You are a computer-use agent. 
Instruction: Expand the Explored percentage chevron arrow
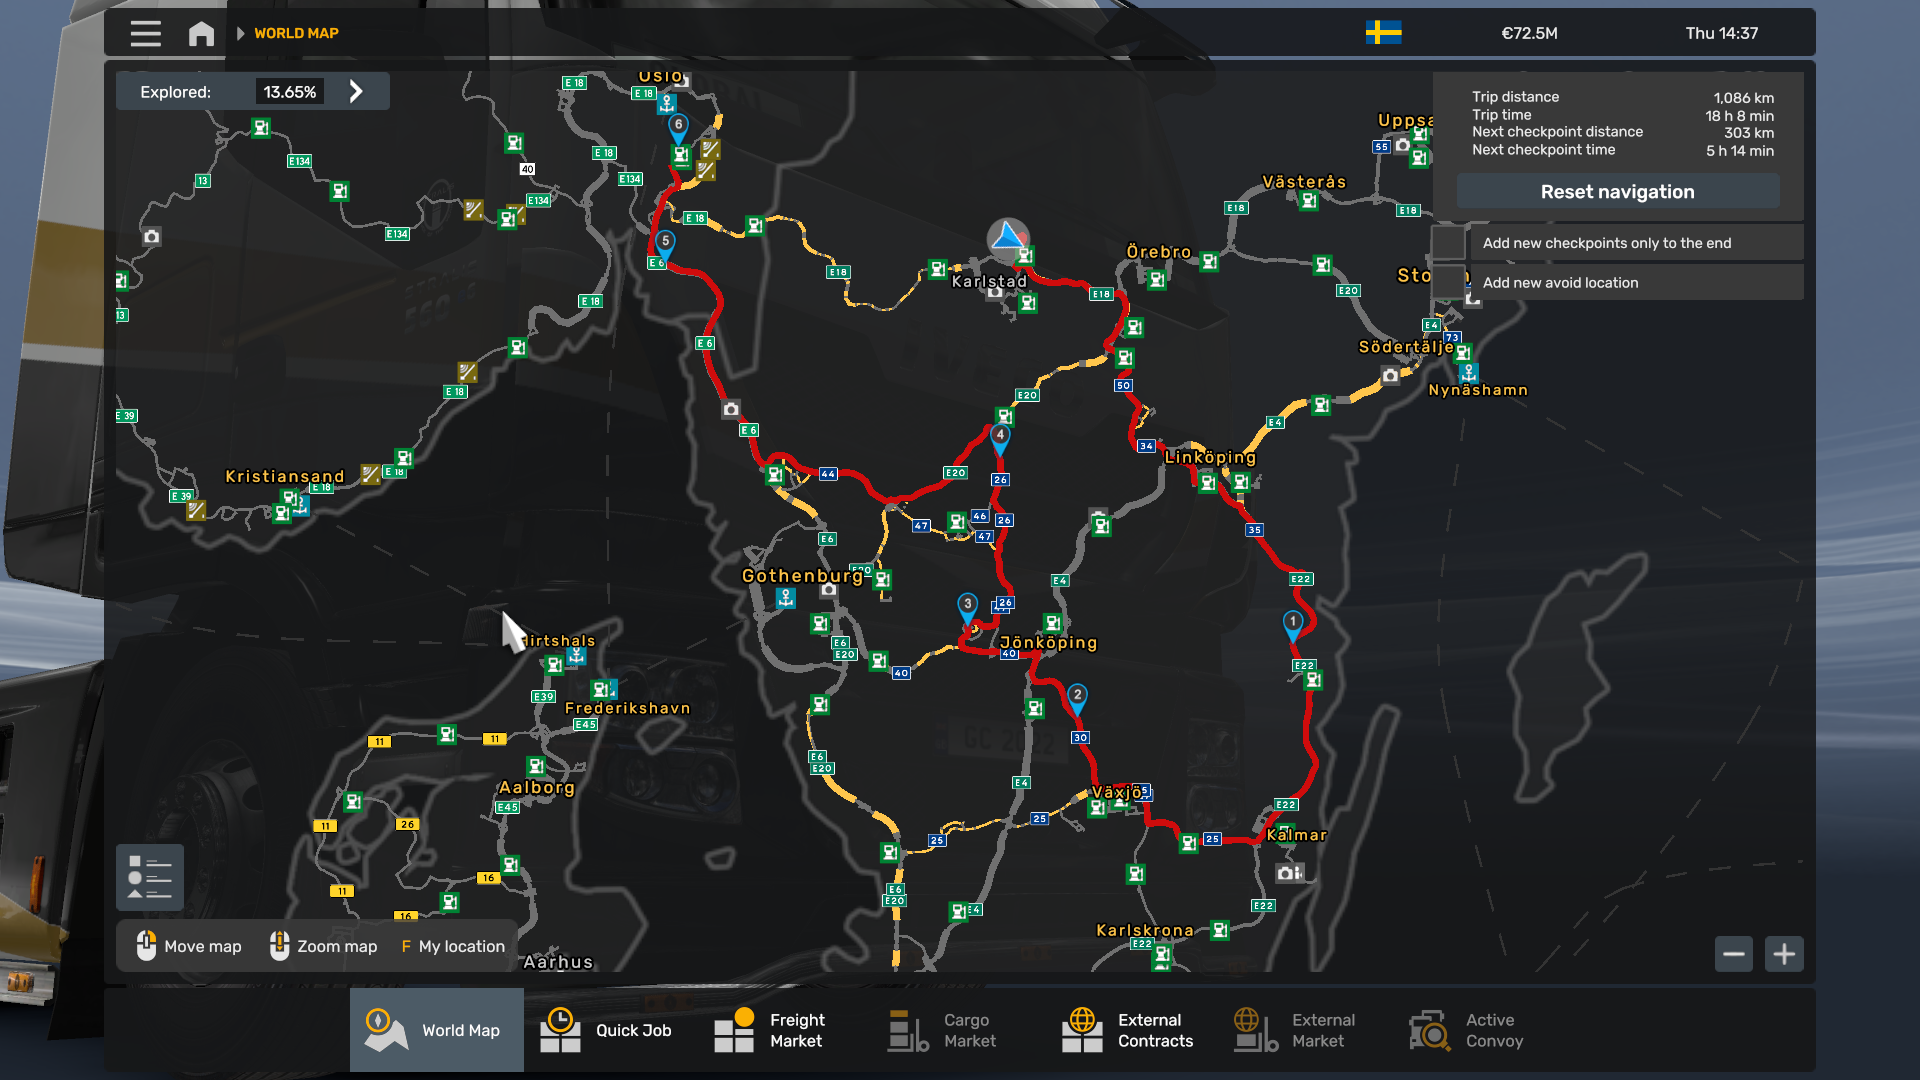[356, 92]
